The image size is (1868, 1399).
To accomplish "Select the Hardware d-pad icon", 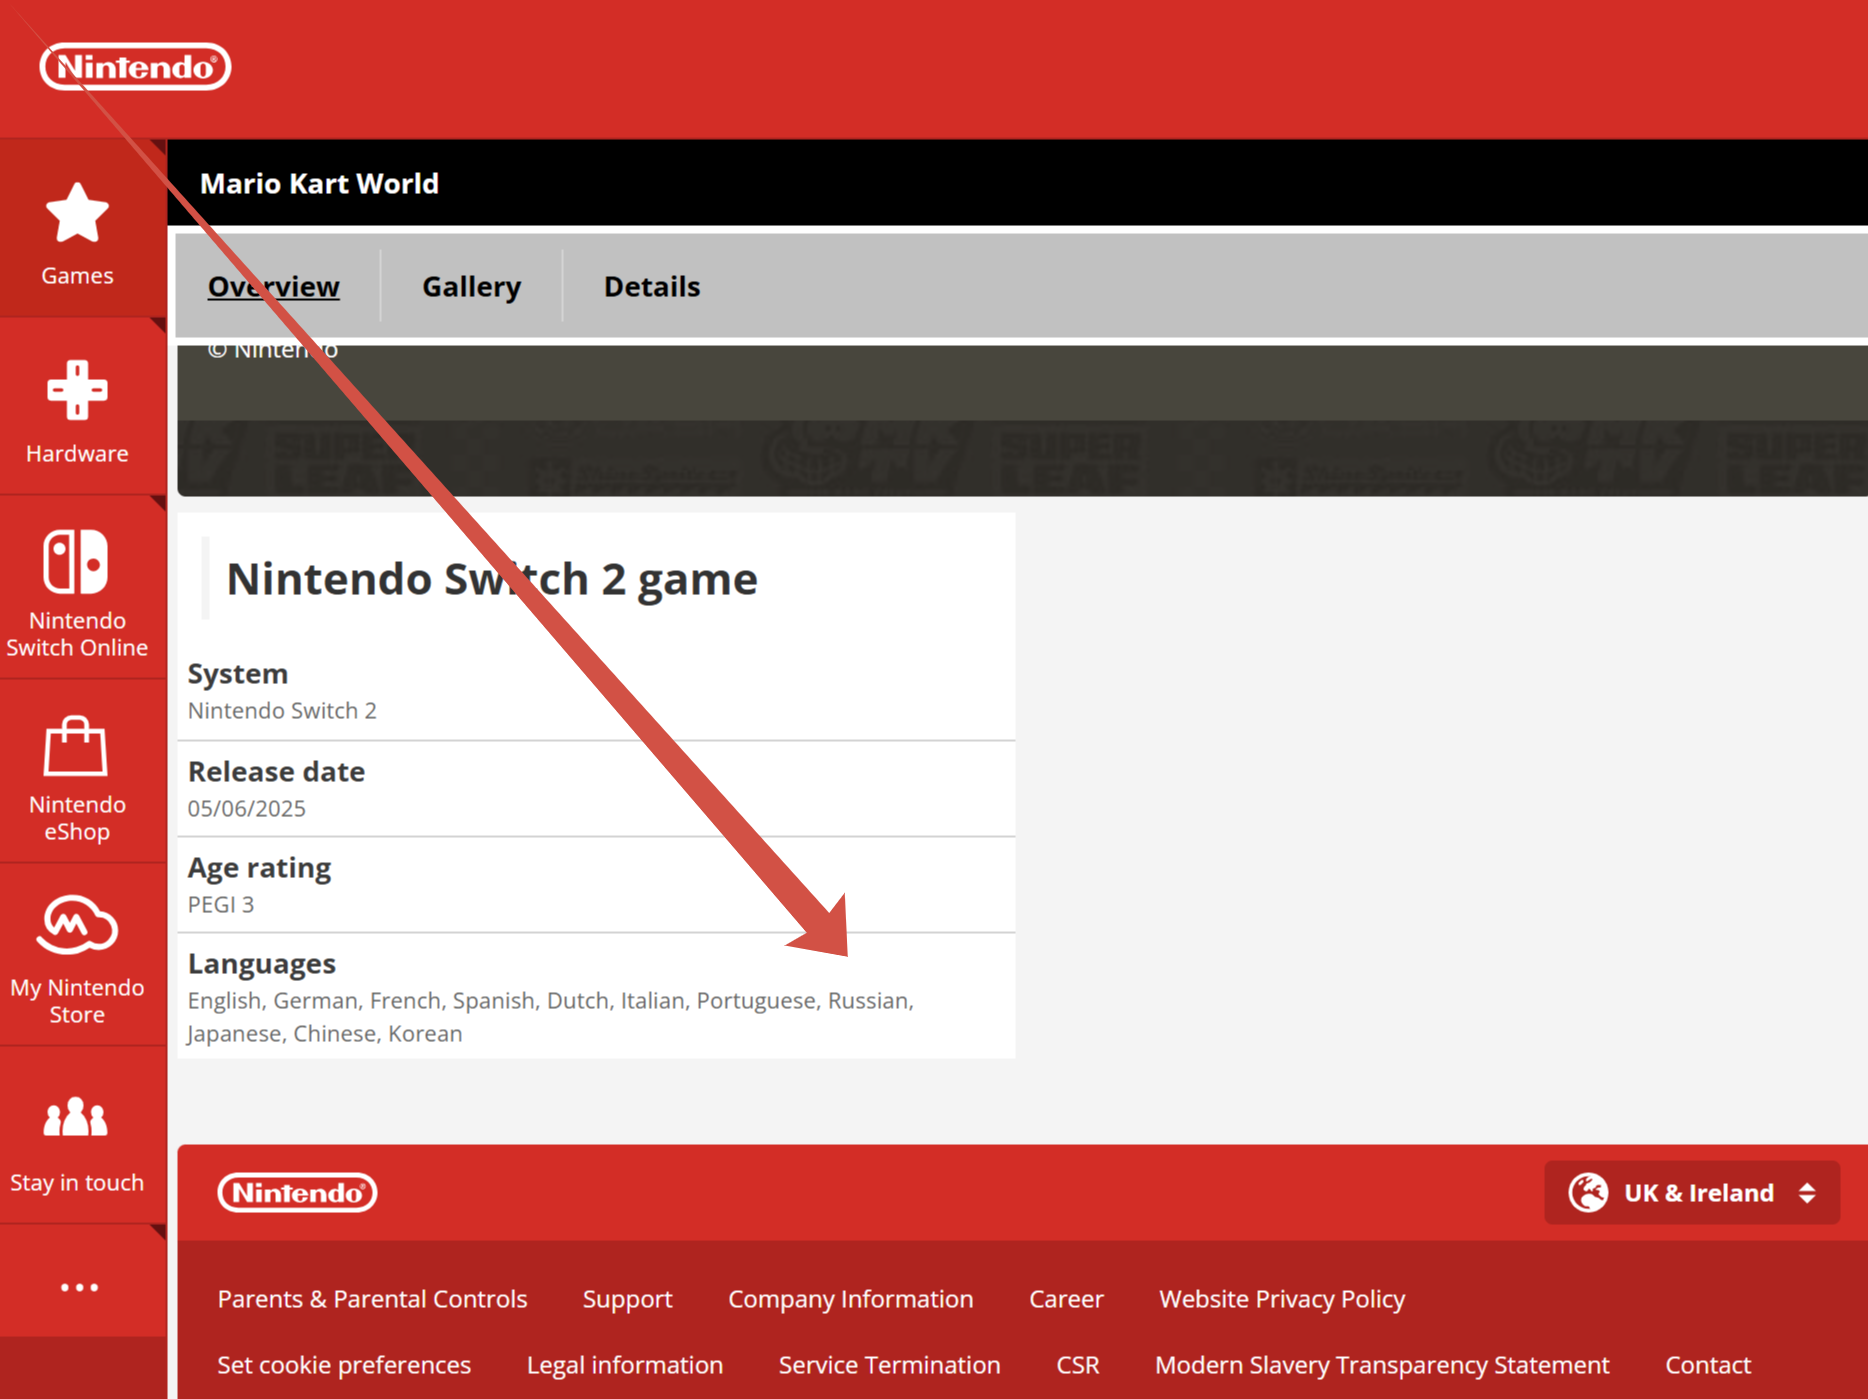I will click(77, 390).
